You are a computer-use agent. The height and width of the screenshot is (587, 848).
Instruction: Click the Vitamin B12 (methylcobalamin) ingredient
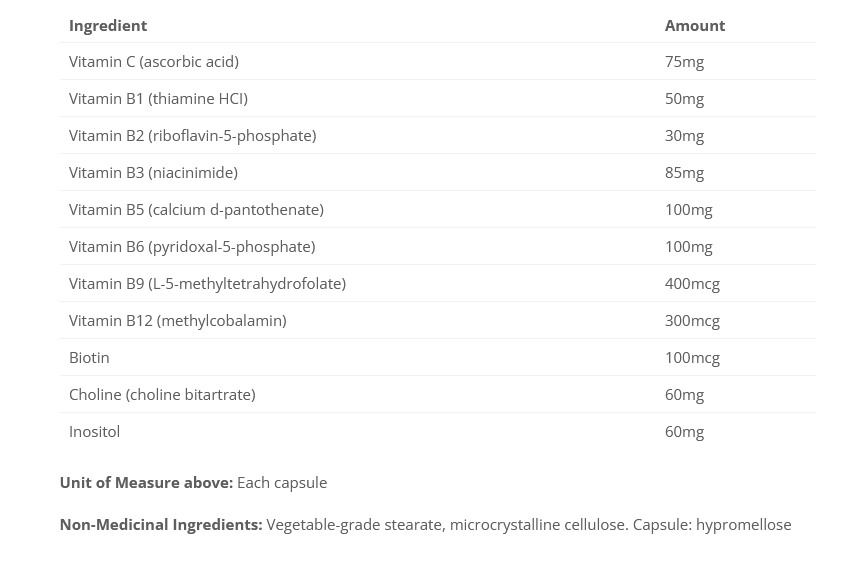click(x=177, y=321)
